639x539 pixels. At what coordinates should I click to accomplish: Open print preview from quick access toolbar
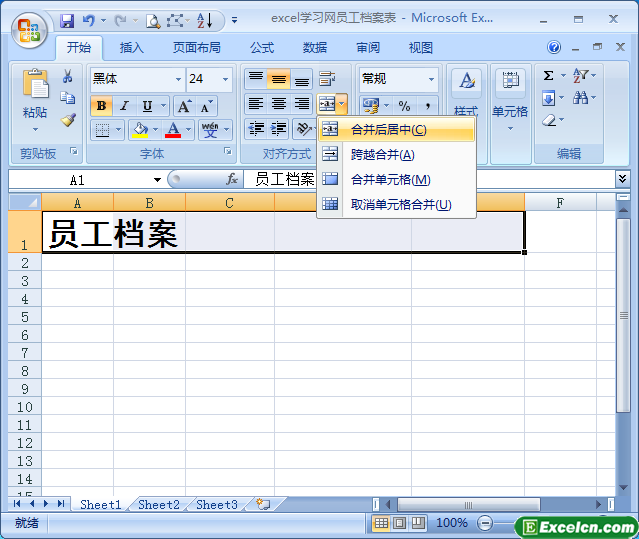point(153,21)
